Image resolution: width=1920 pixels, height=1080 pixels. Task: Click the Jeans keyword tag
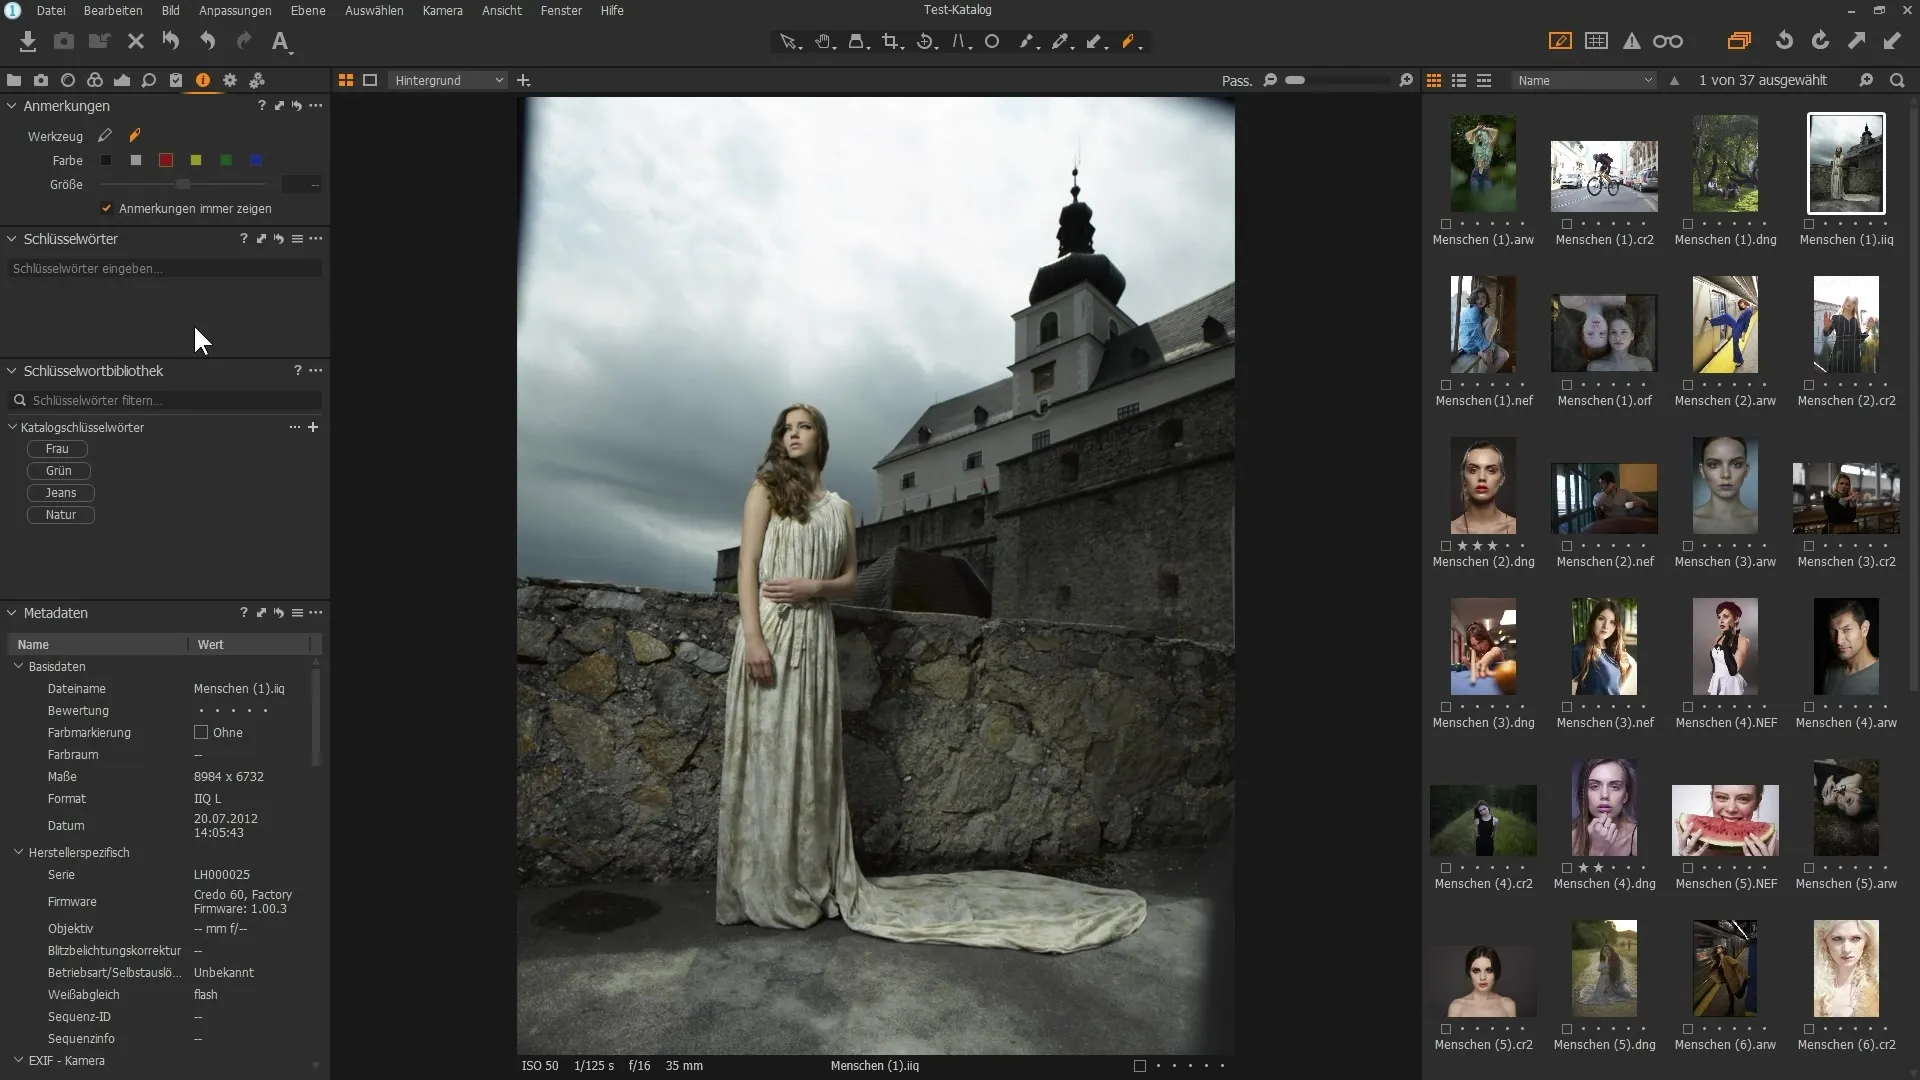(60, 493)
